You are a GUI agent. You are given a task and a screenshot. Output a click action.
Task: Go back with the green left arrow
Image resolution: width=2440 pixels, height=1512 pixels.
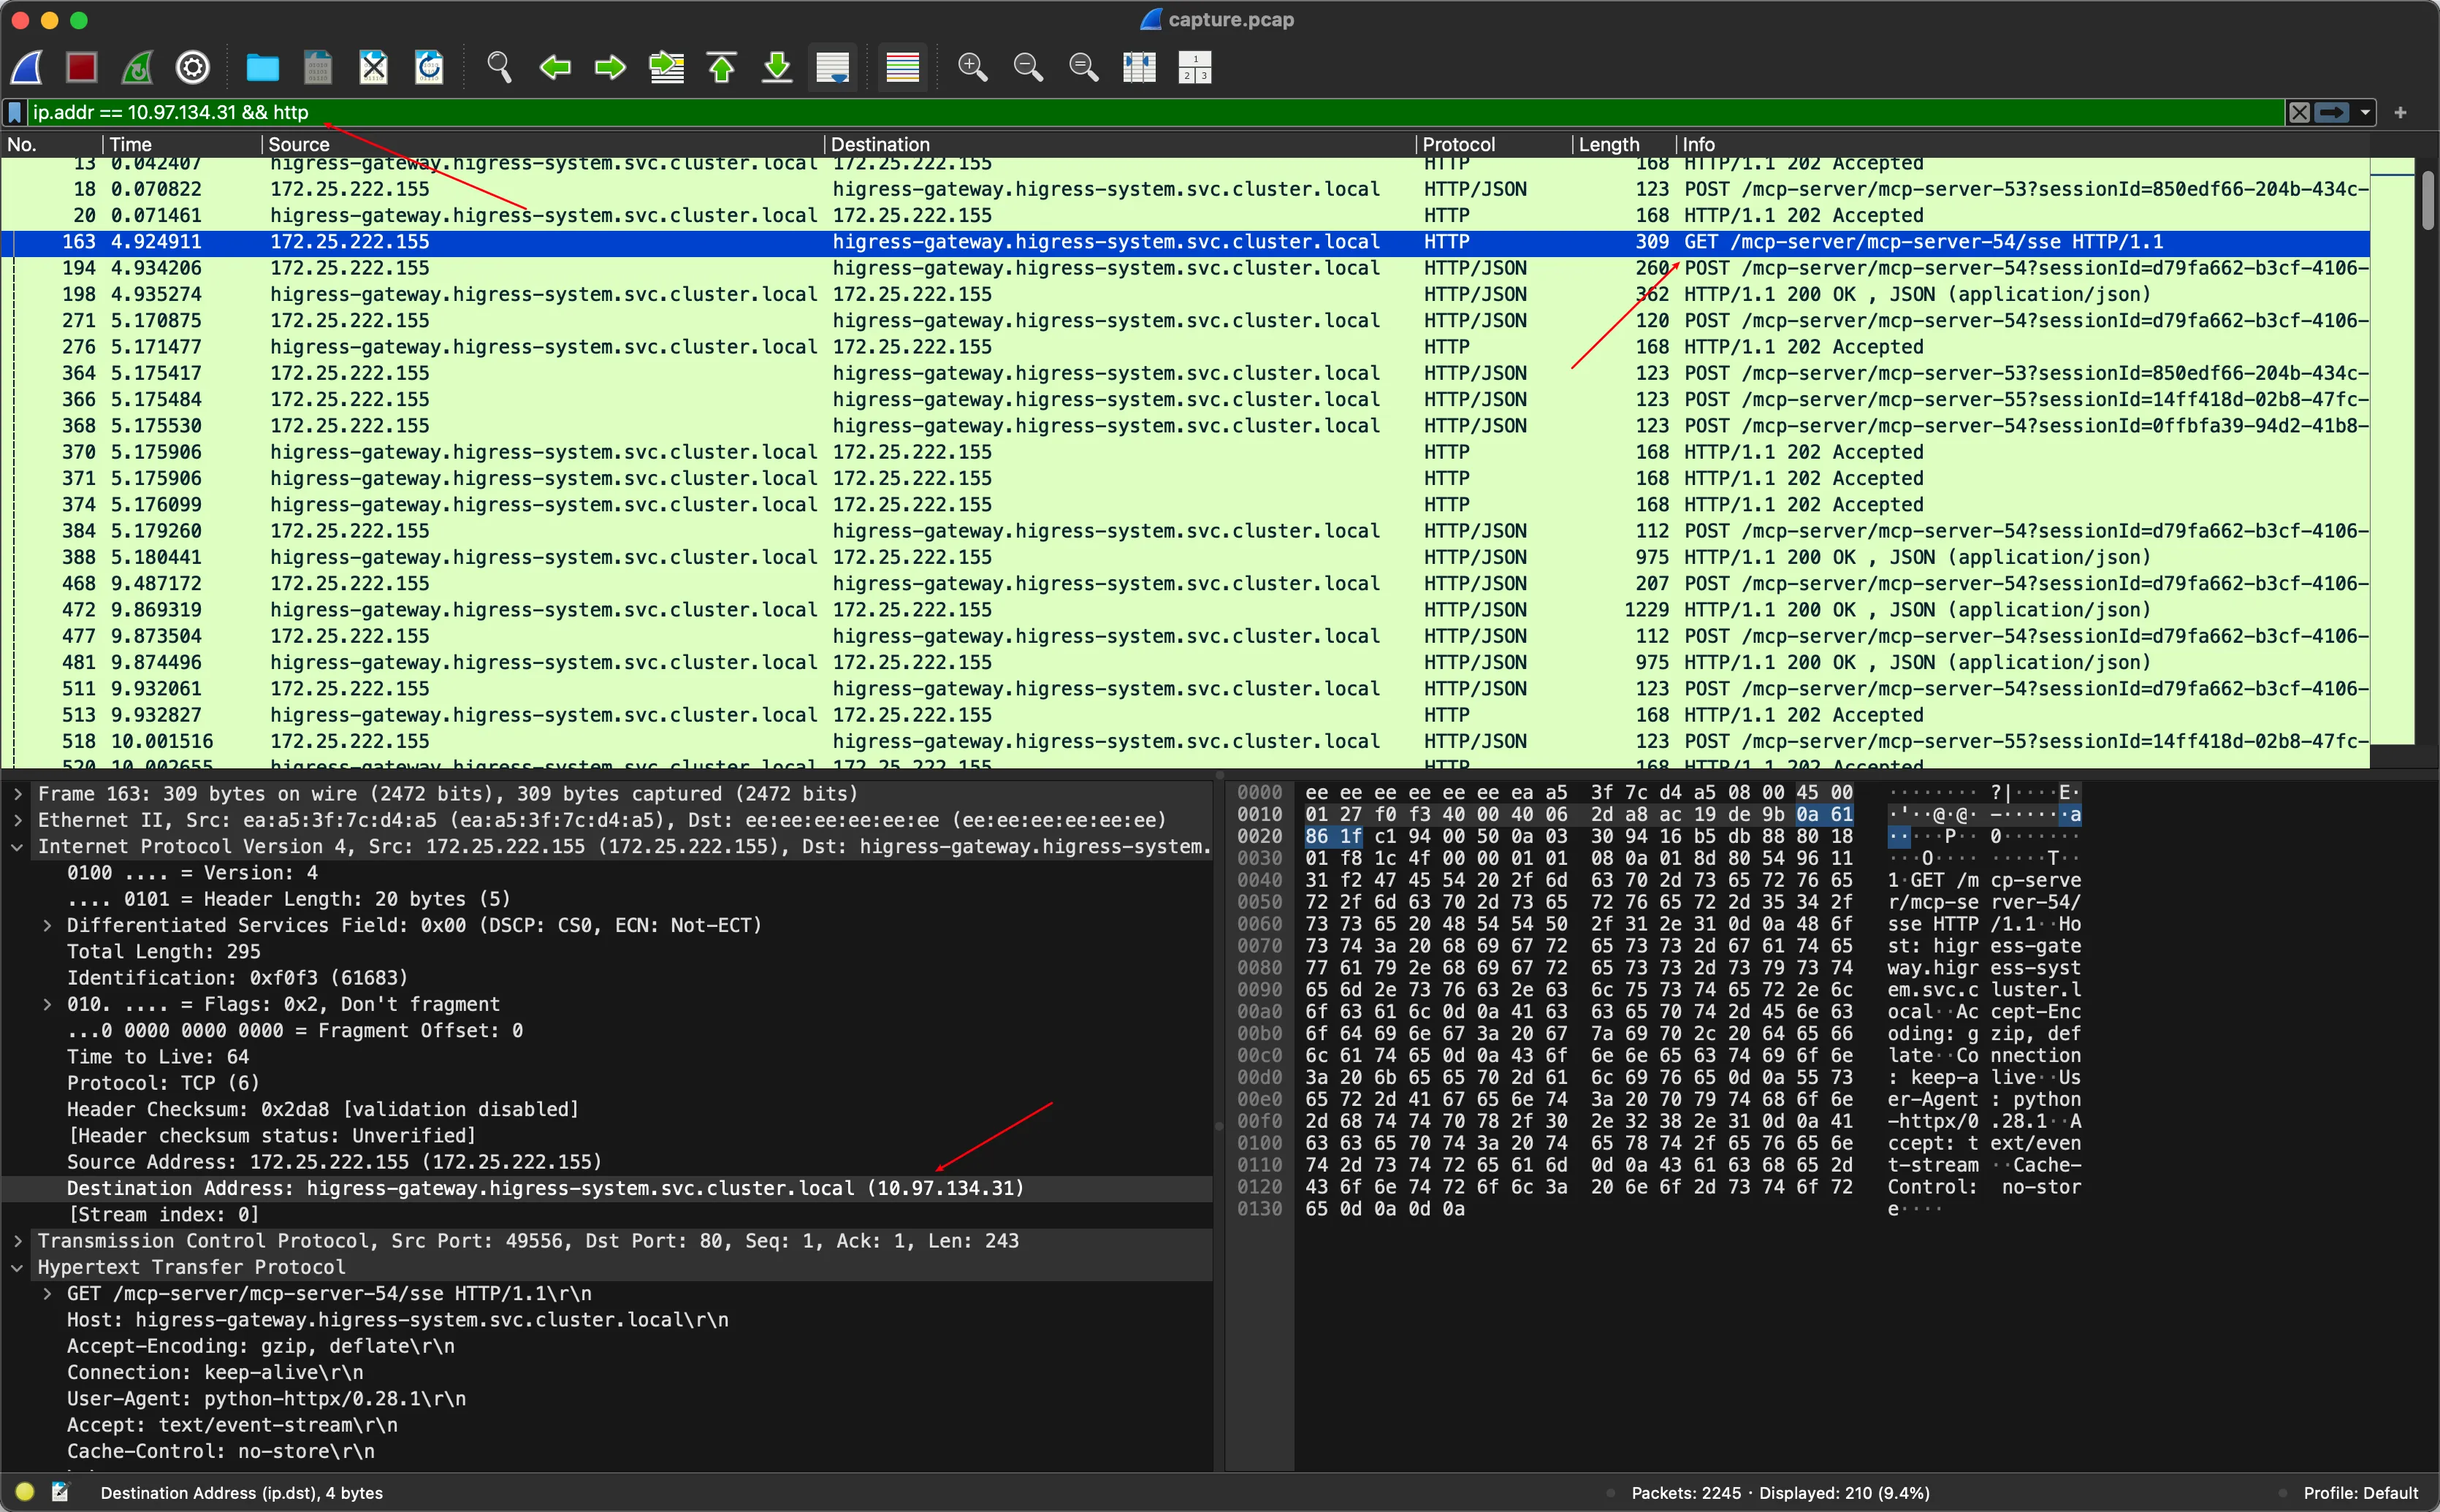pyautogui.click(x=555, y=68)
